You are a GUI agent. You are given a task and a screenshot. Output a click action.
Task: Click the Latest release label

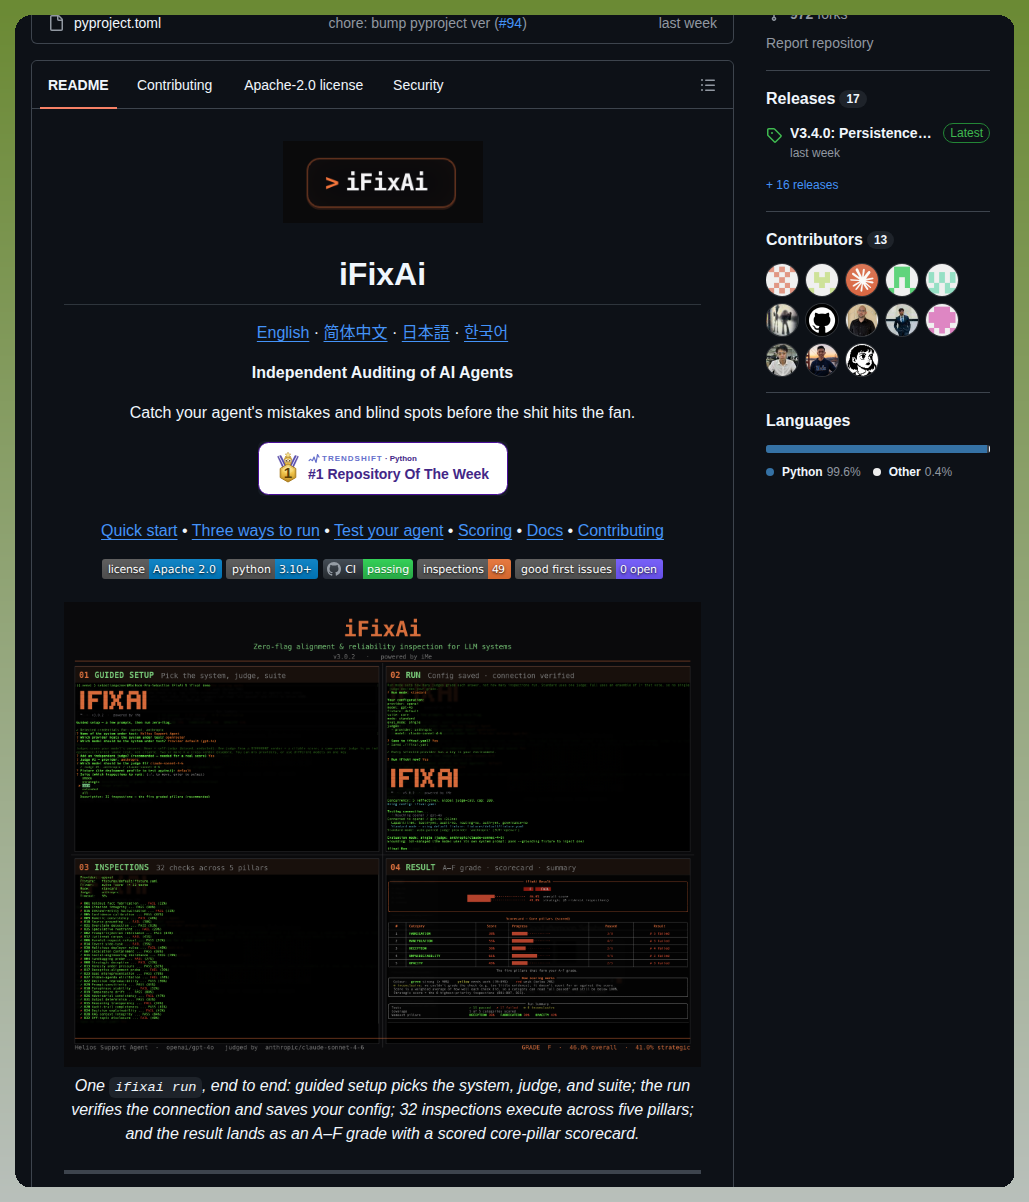pos(966,133)
